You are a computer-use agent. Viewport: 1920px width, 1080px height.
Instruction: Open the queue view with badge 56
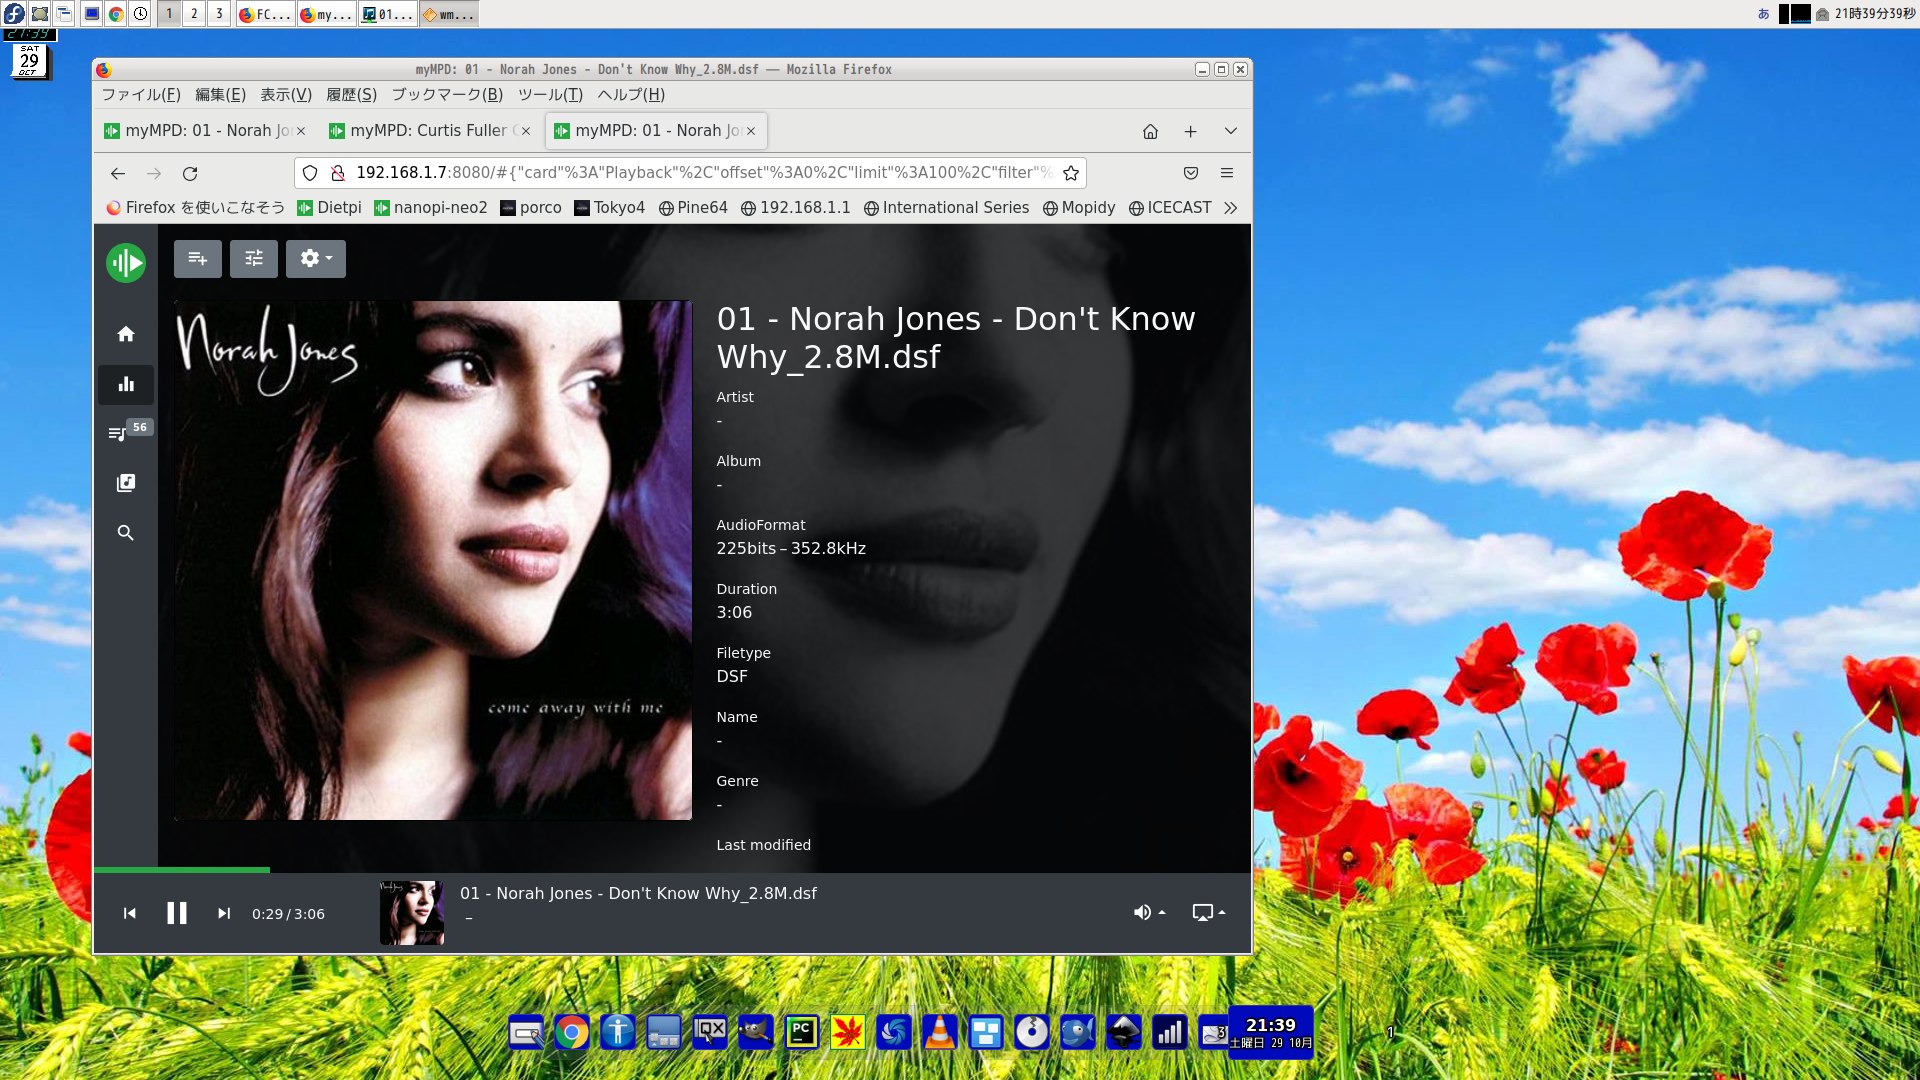120,433
